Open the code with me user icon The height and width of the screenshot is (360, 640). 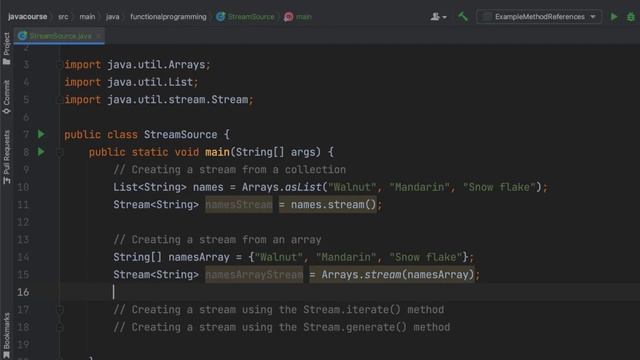(438, 17)
